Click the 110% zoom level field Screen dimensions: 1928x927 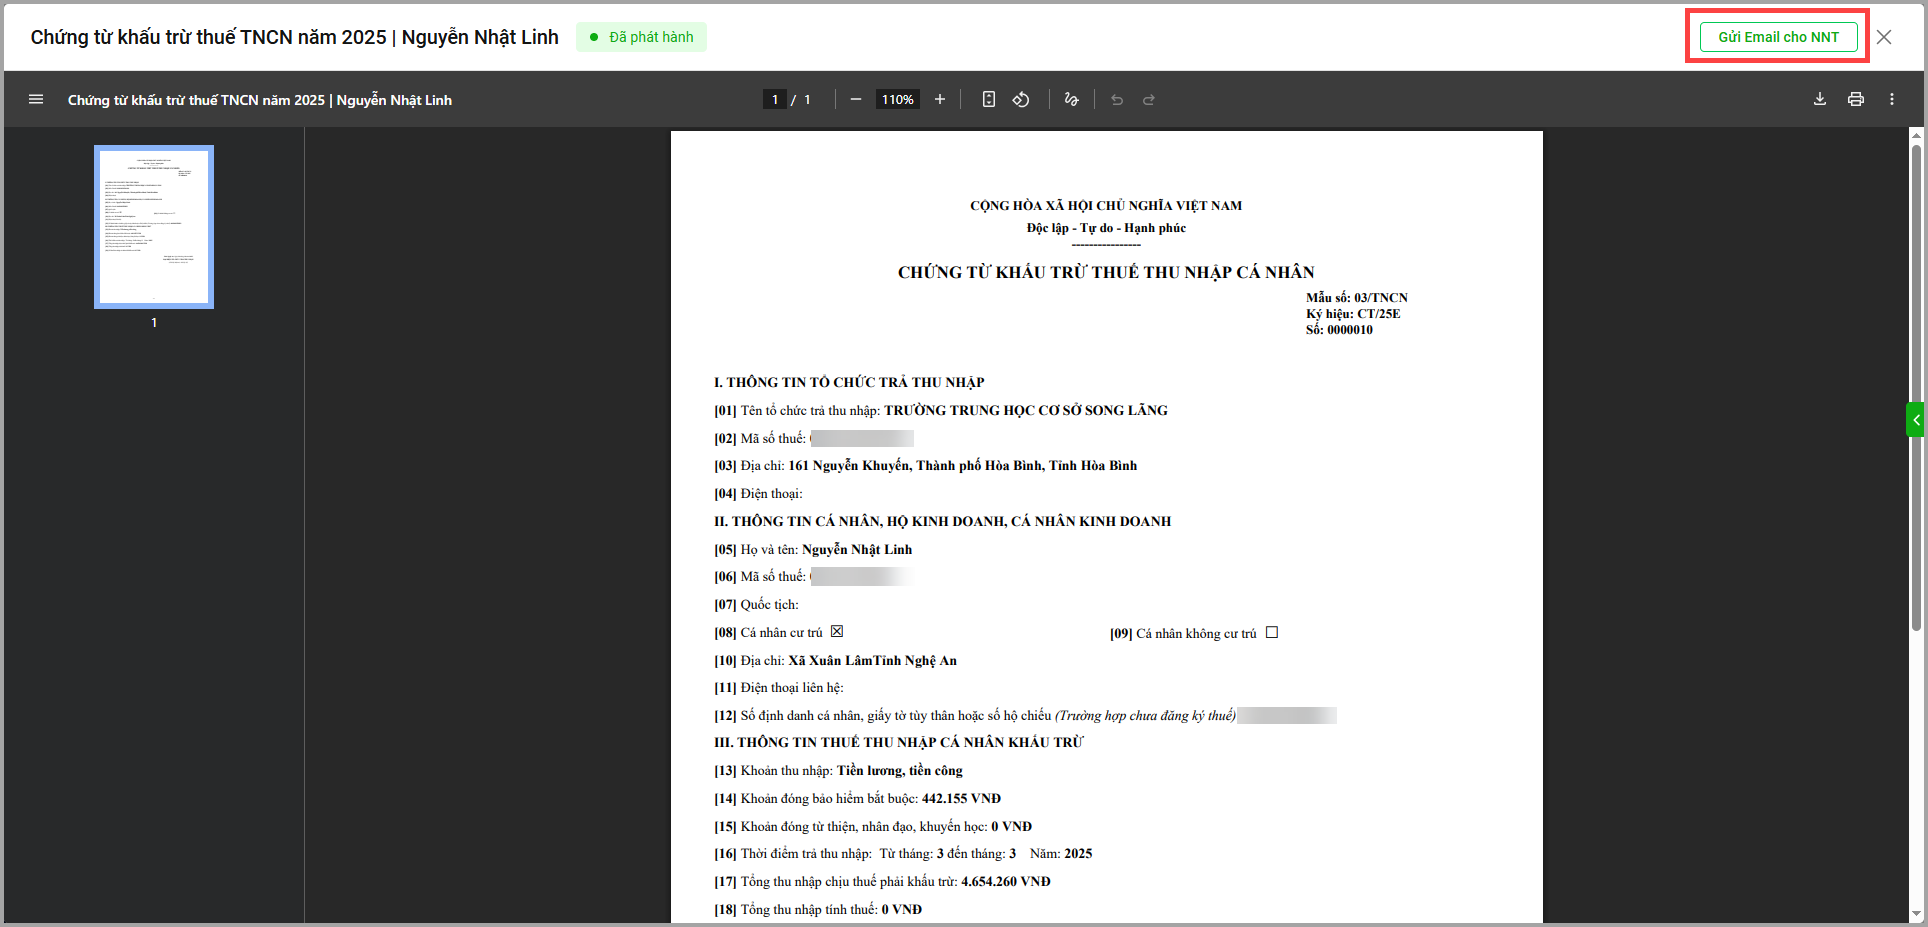coord(897,99)
